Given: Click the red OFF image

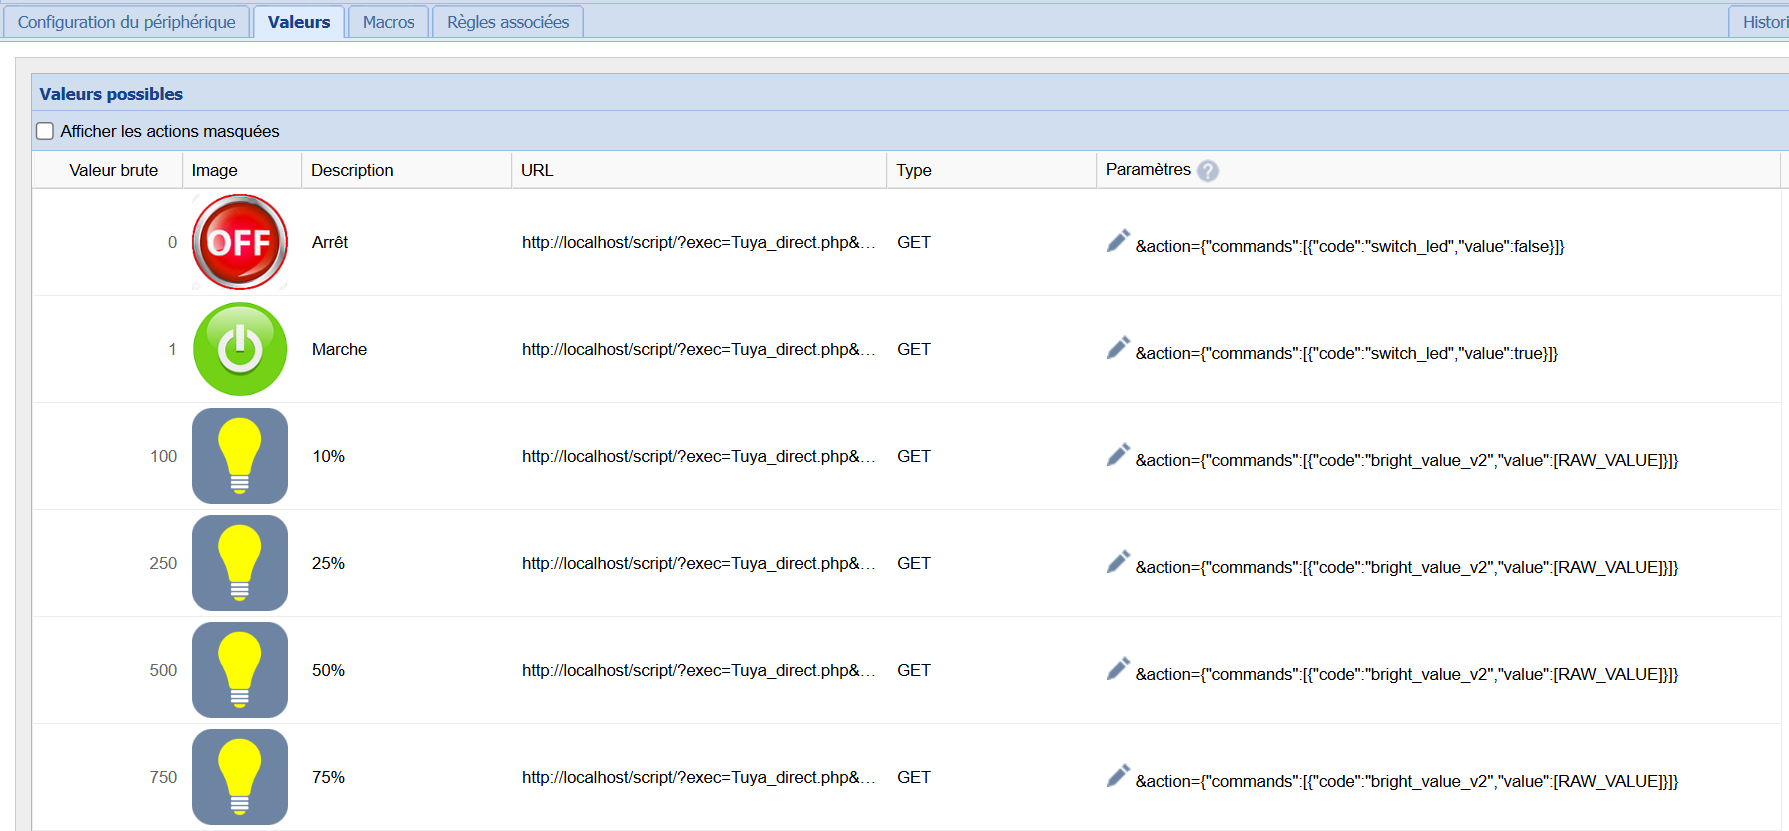Looking at the screenshot, I should point(240,242).
